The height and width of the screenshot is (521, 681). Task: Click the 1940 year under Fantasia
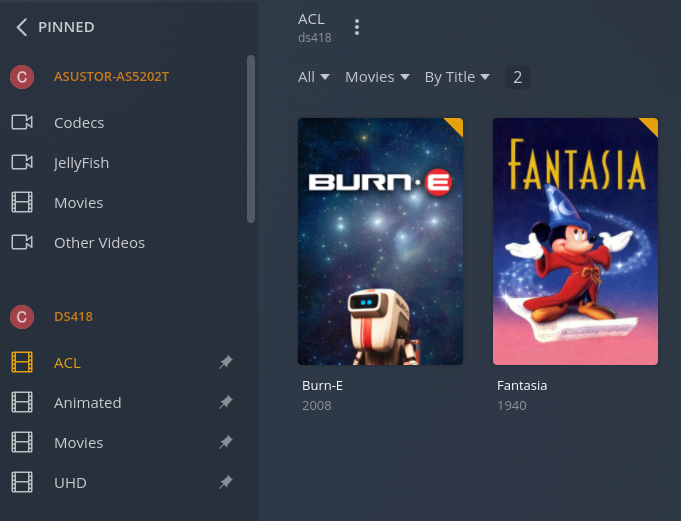[512, 406]
